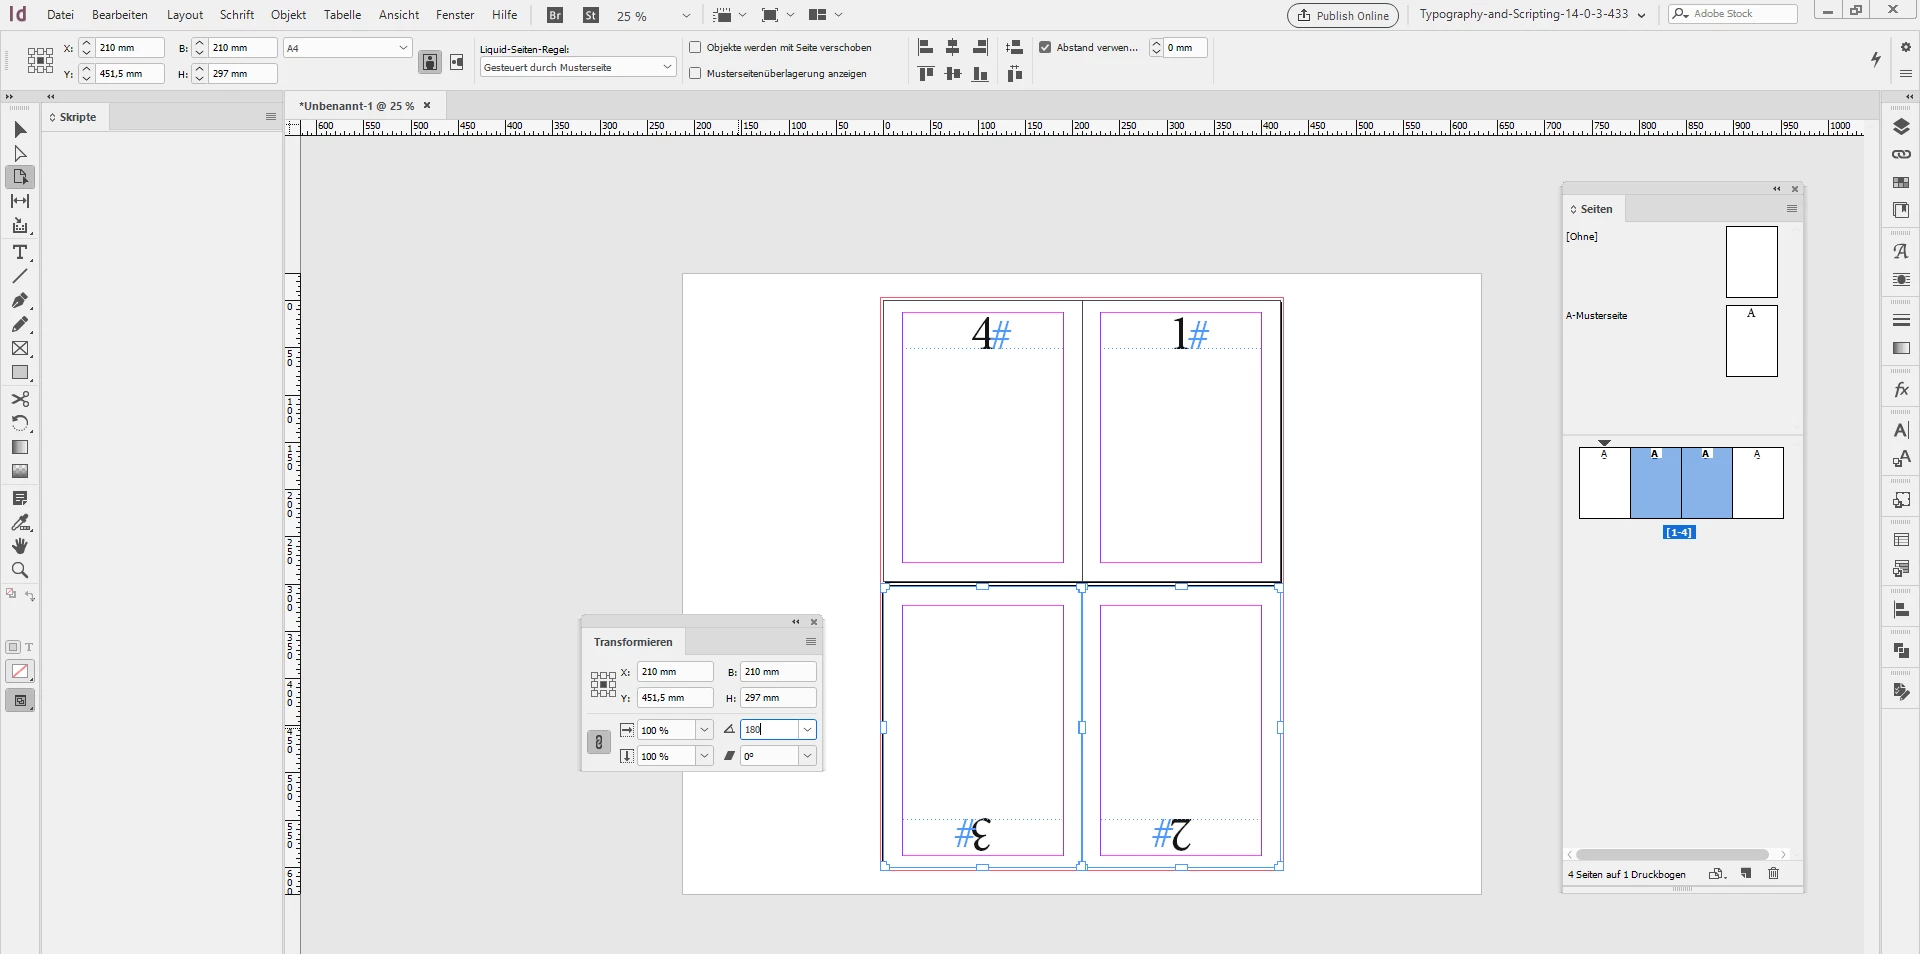
Task: Open screen mode dropdown arrow
Action: (x=790, y=15)
